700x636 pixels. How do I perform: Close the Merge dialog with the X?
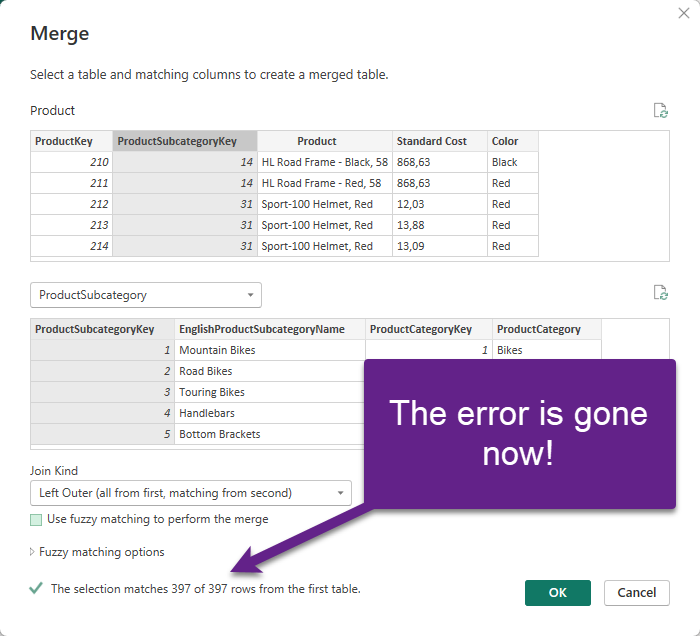[682, 13]
